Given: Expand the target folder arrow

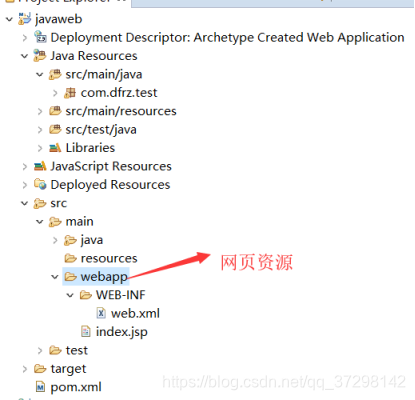Looking at the screenshot, I should 25,369.
